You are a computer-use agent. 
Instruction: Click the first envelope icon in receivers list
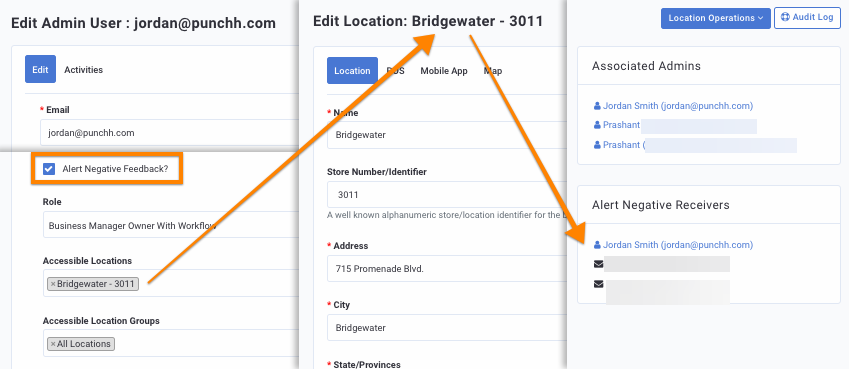coord(598,264)
